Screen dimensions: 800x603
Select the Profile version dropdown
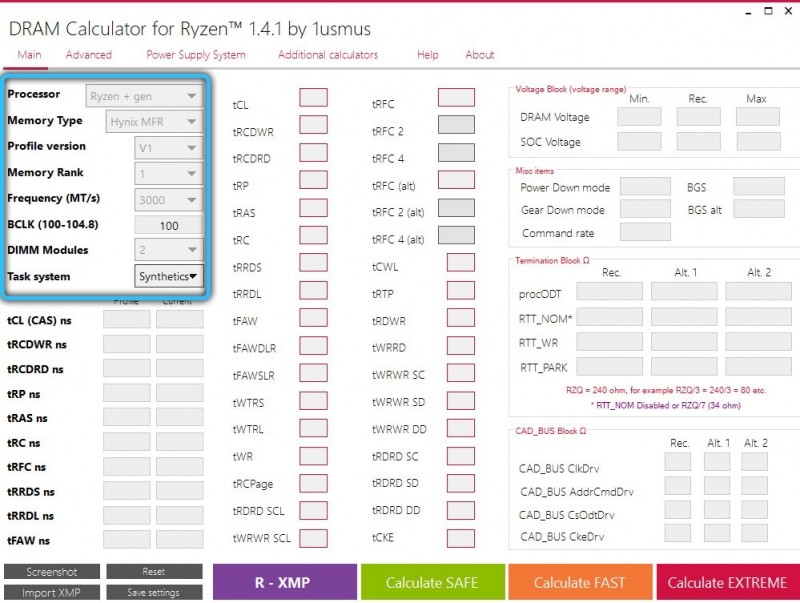point(168,148)
